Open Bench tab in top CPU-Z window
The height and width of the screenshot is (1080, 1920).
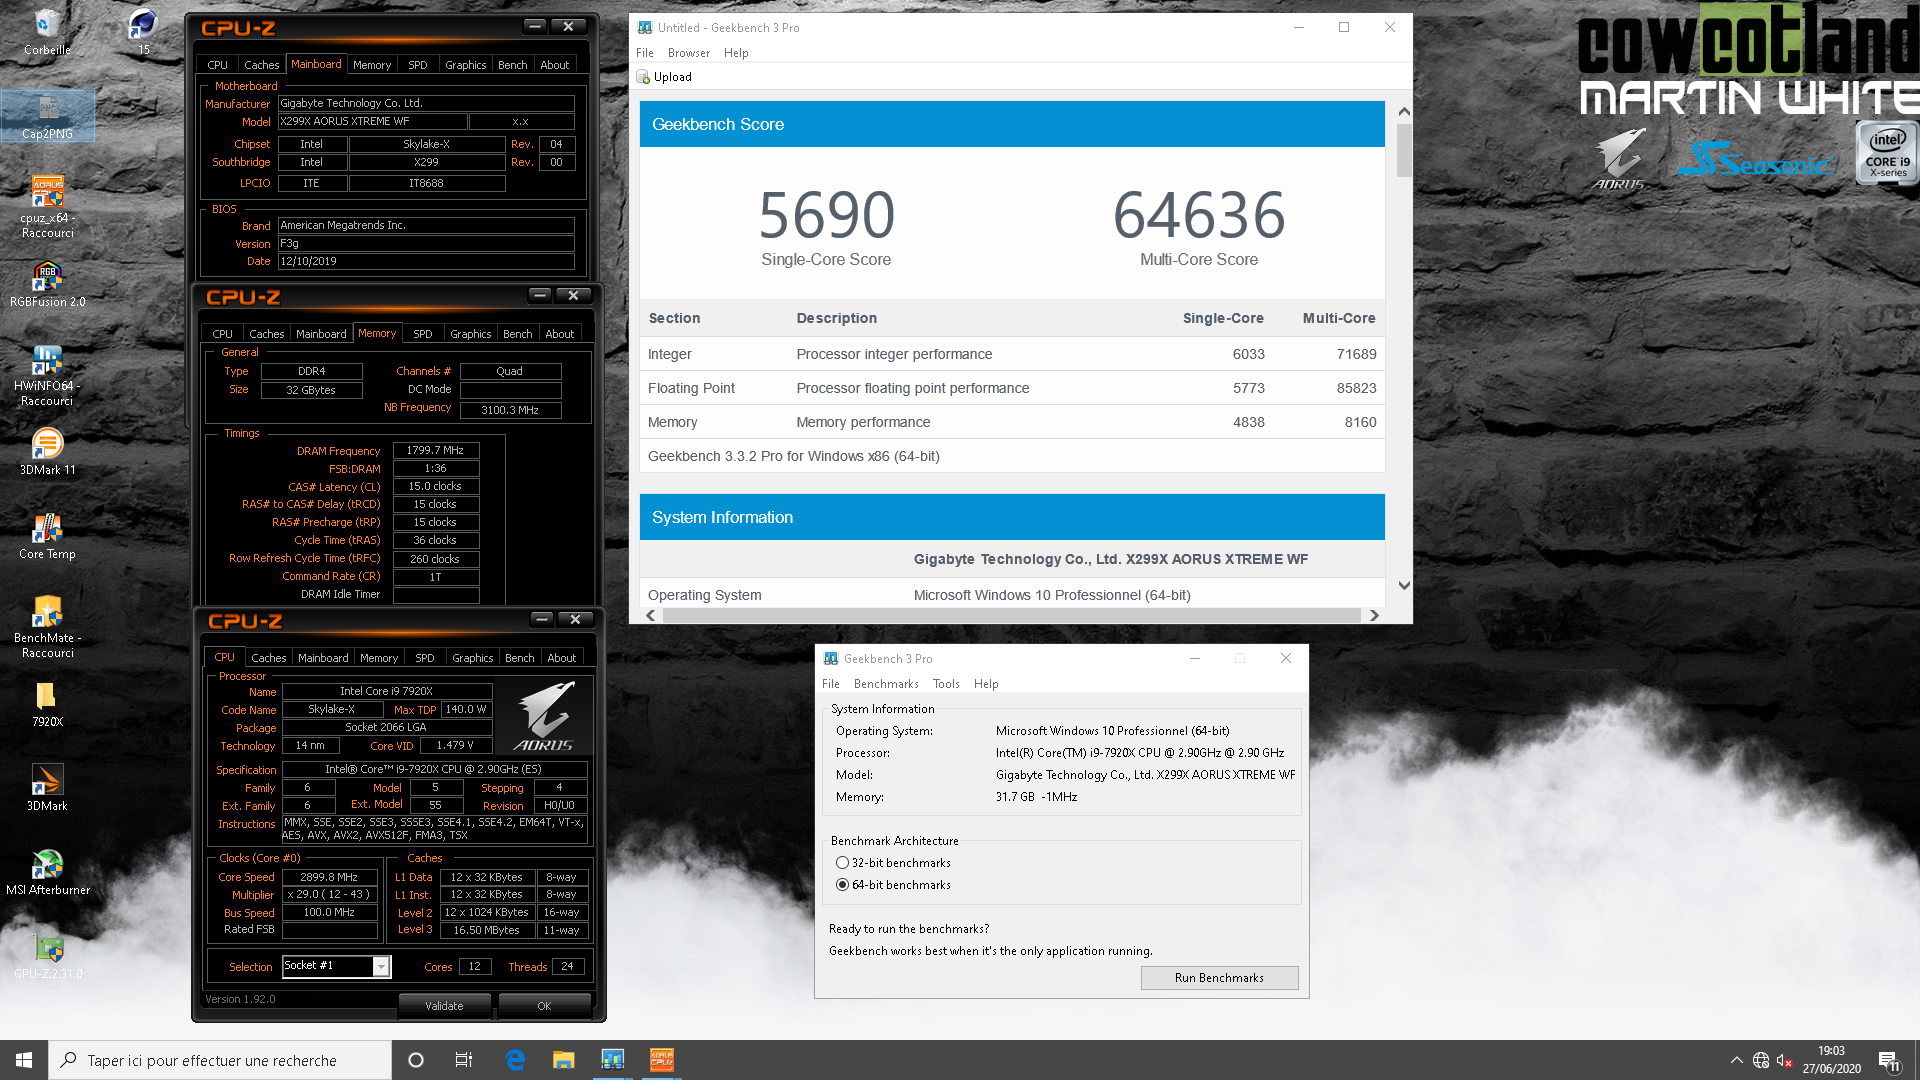(513, 65)
